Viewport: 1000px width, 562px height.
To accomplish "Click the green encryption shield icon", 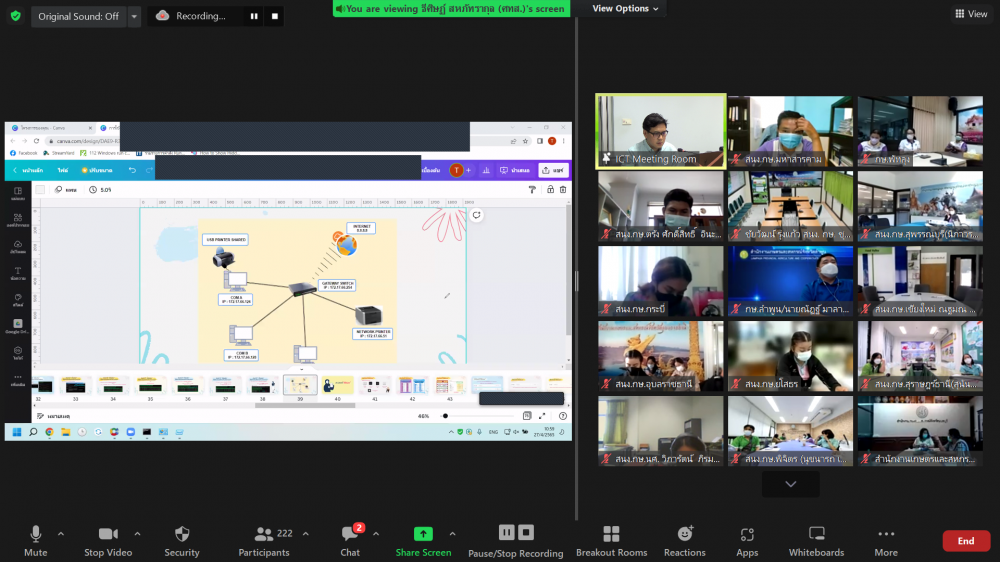I will [x=15, y=16].
